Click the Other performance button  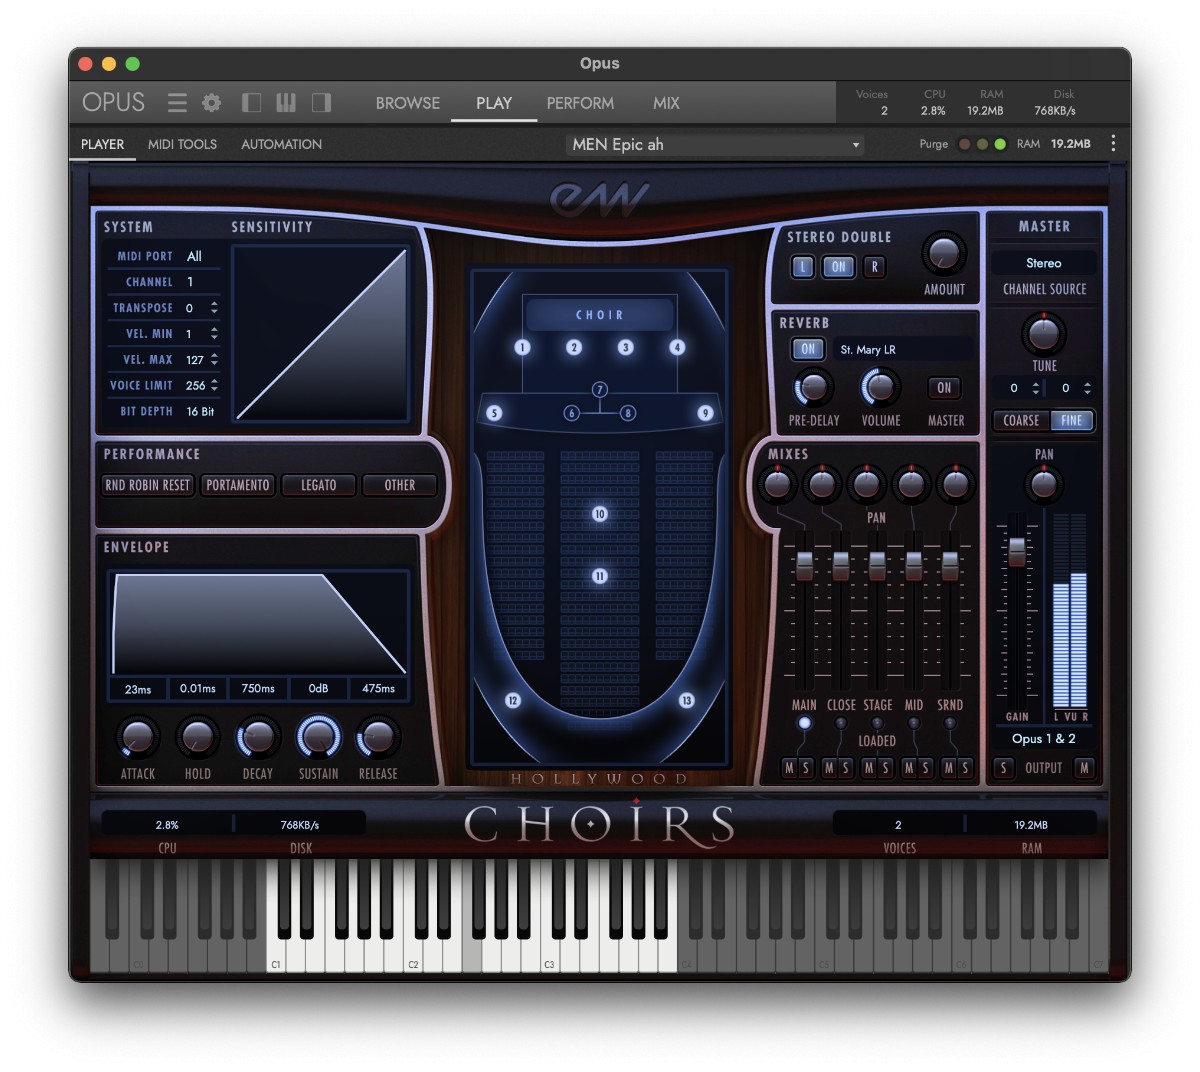coord(400,485)
